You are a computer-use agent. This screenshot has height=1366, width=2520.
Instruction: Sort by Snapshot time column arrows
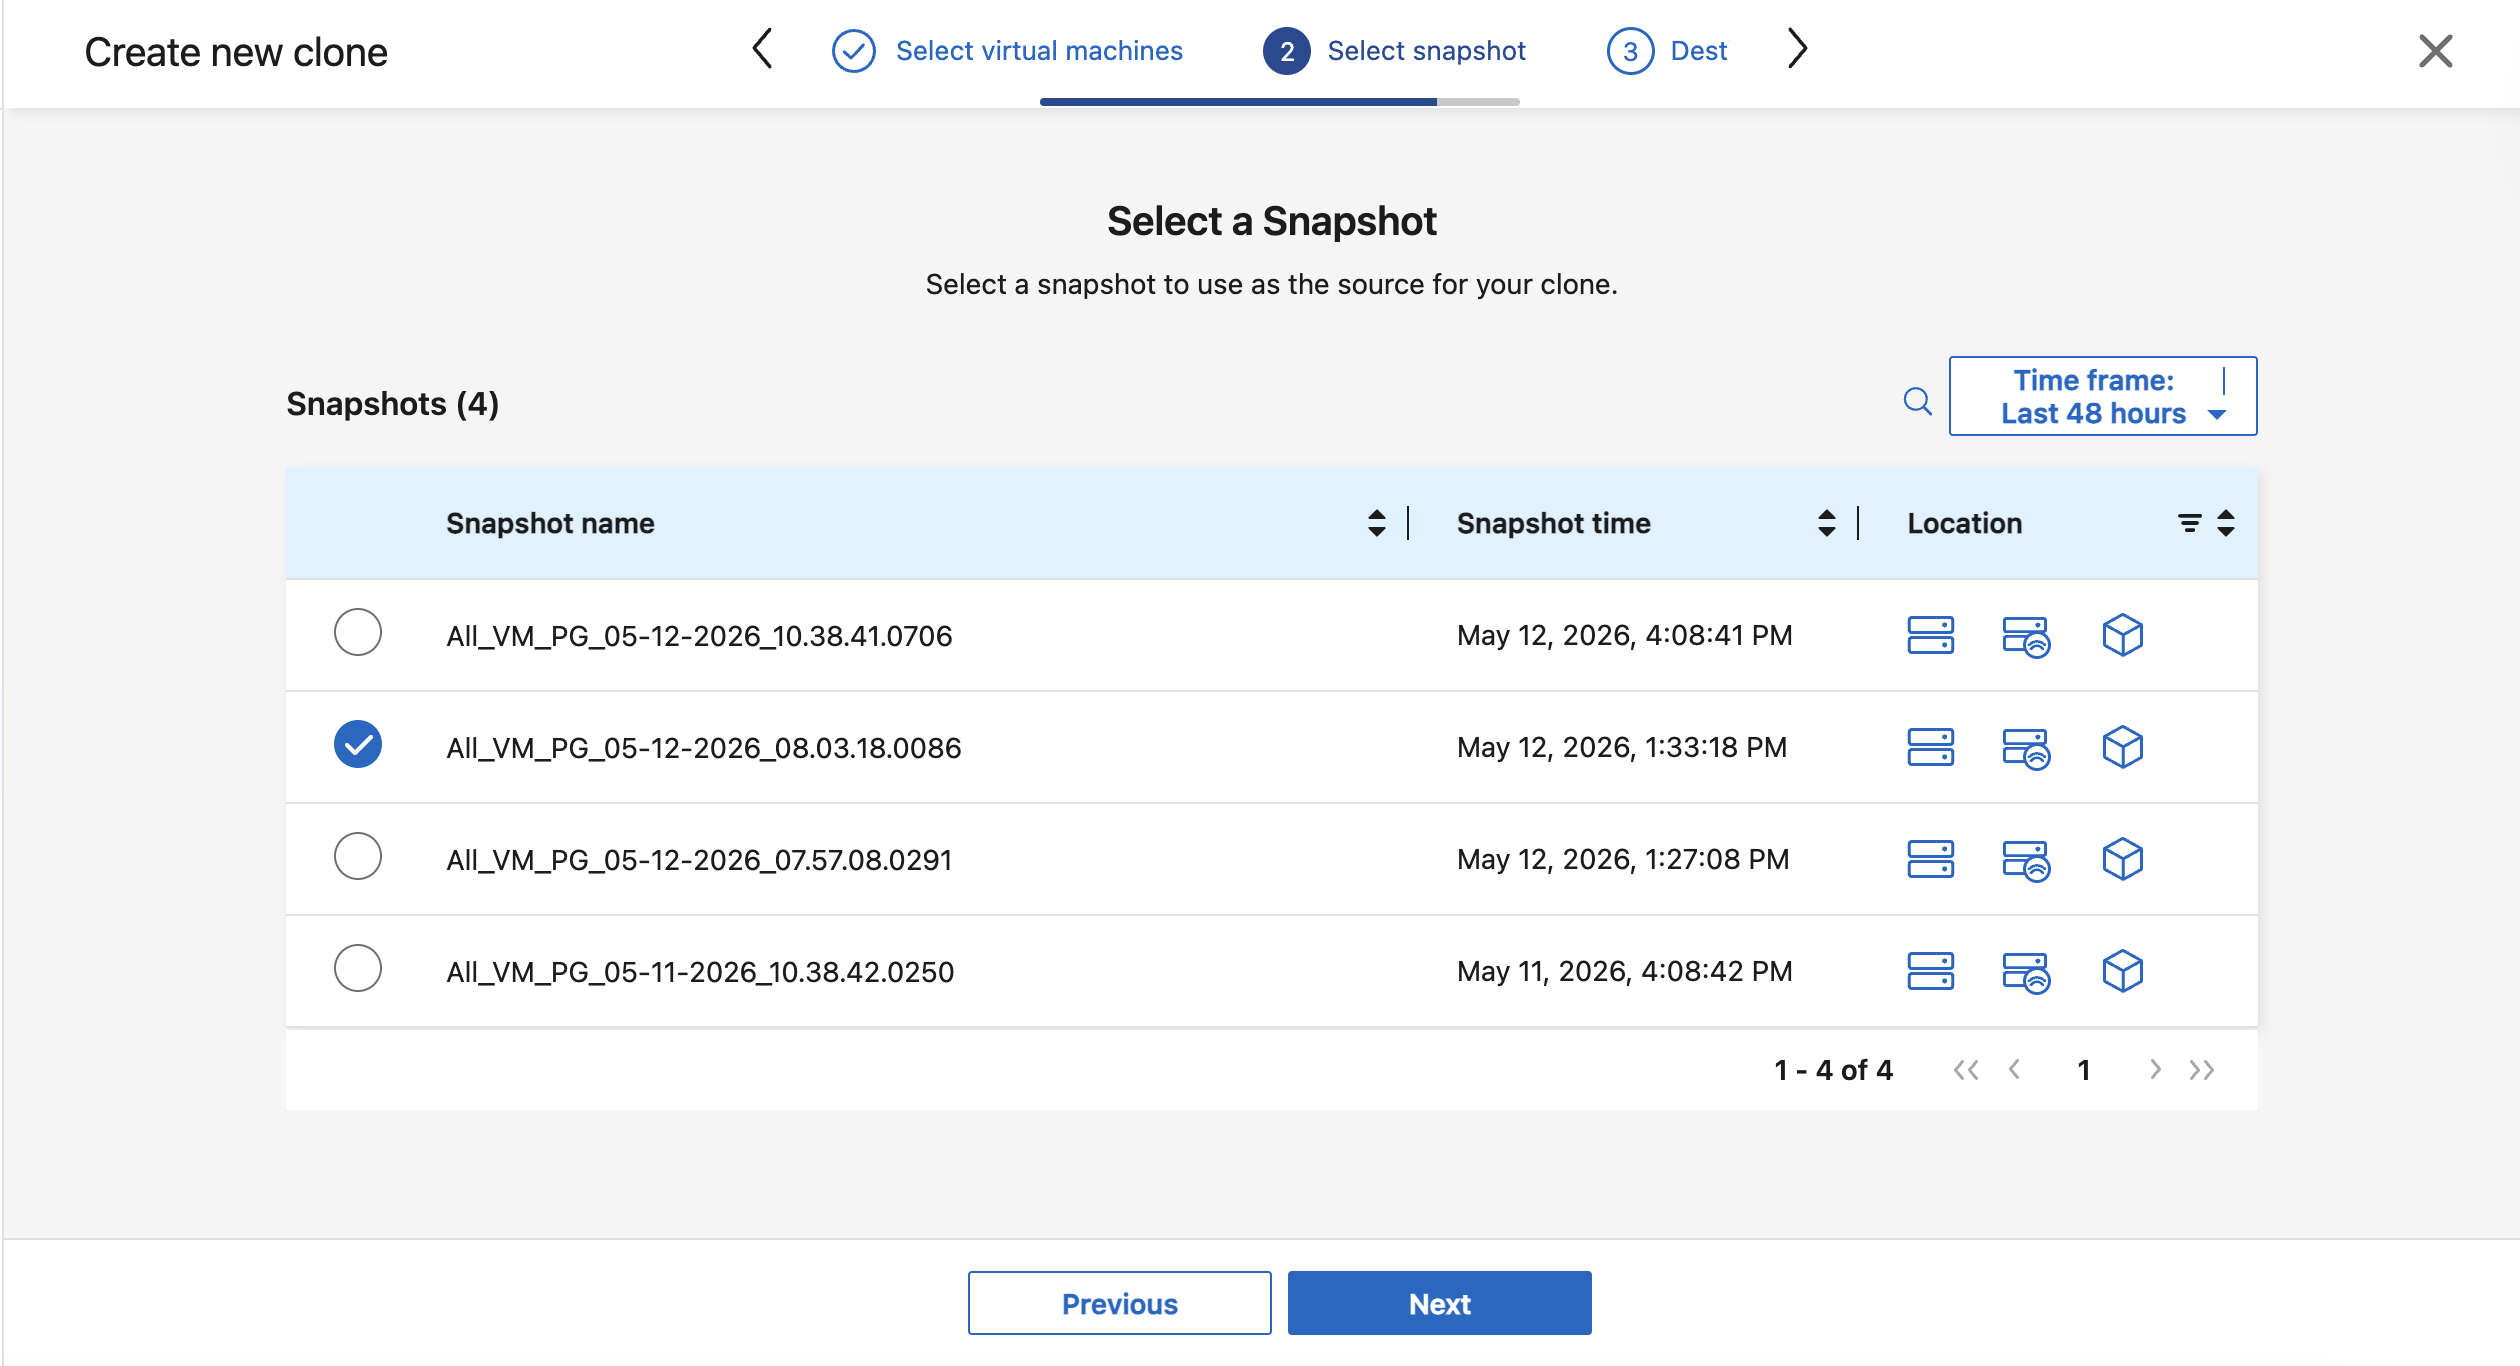1827,523
